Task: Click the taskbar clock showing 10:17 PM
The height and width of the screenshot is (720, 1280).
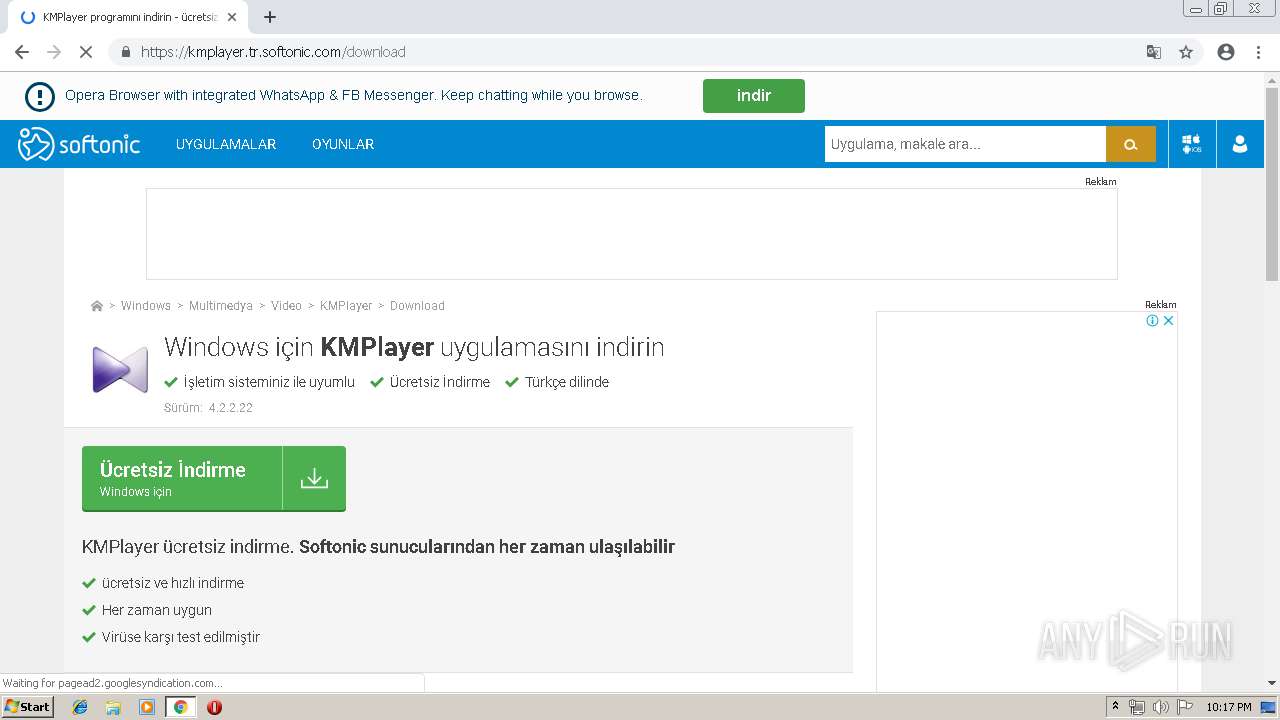Action: point(1229,707)
